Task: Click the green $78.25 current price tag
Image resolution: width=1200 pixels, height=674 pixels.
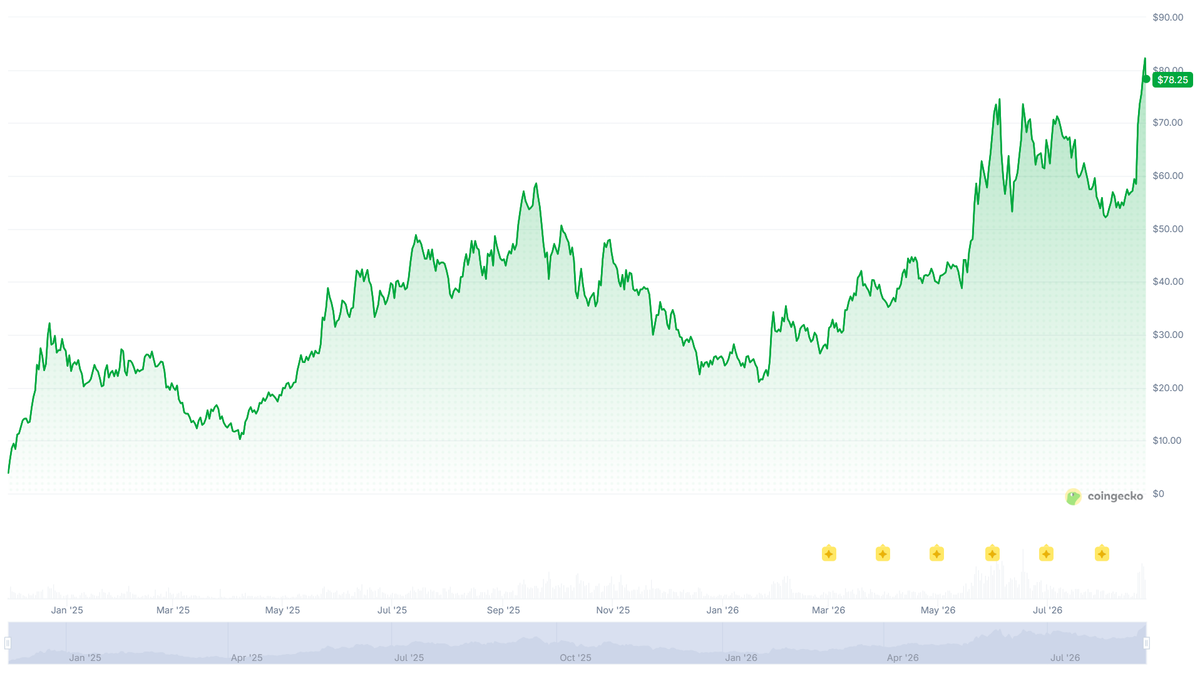Action: [1172, 79]
